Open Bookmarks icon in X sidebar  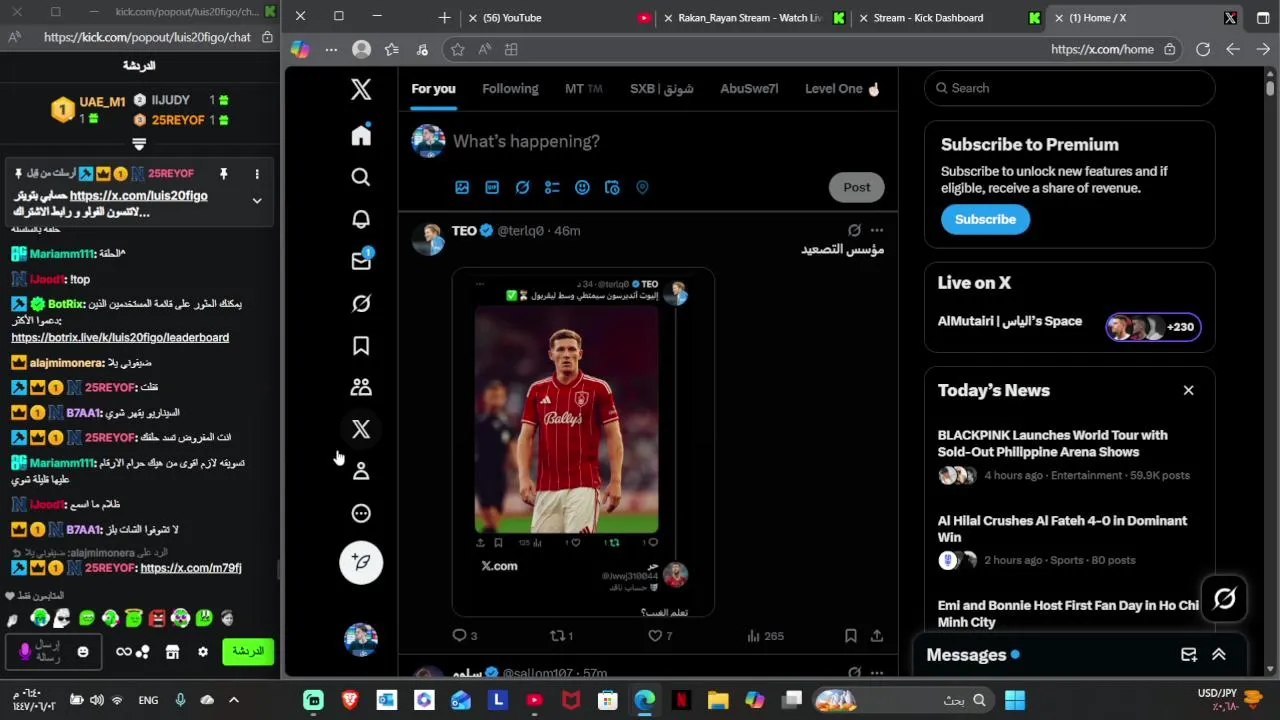click(x=361, y=345)
